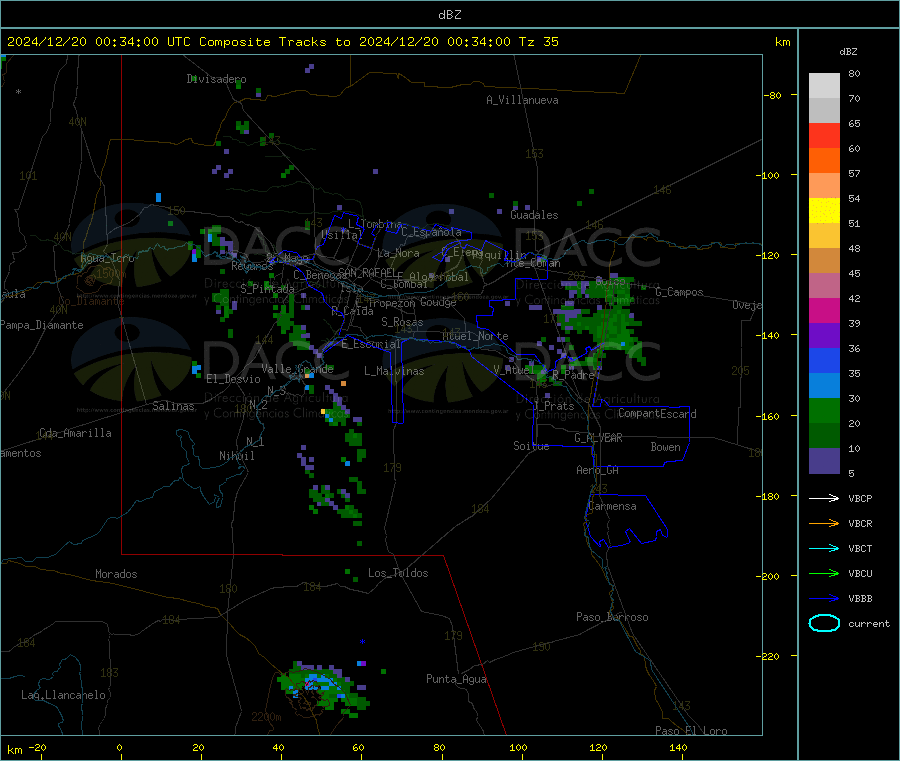Viewport: 900px width, 761px height.
Task: Click the L_Malvinas map label
Action: (x=394, y=371)
